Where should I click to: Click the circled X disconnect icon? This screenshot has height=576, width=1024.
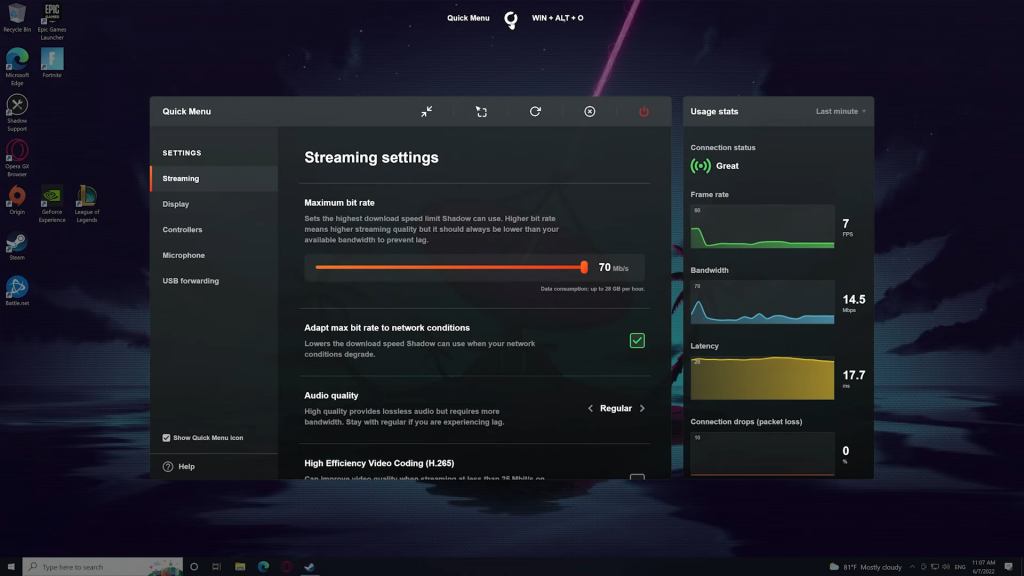click(x=590, y=112)
